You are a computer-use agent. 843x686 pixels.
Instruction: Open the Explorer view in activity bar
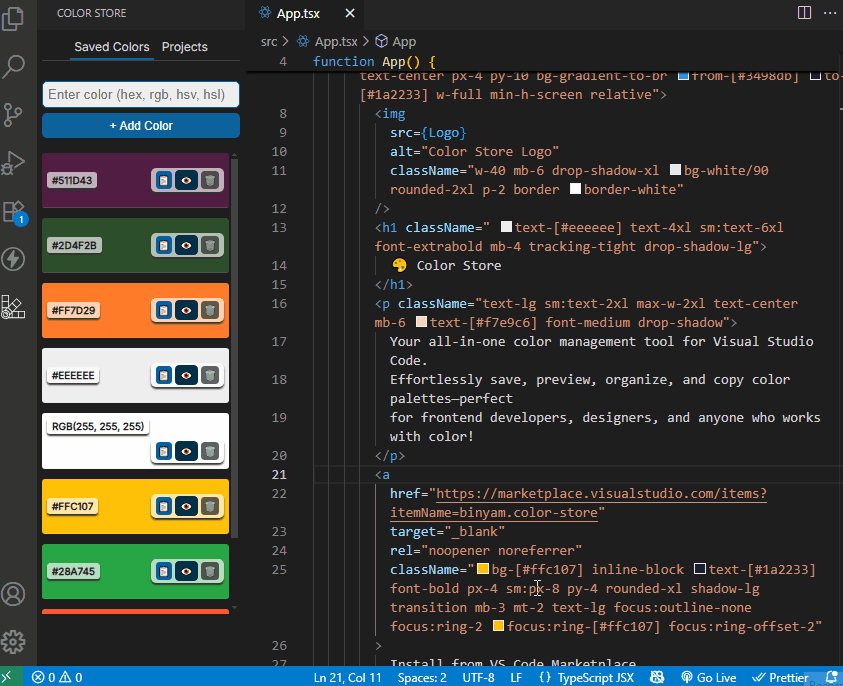tap(13, 19)
